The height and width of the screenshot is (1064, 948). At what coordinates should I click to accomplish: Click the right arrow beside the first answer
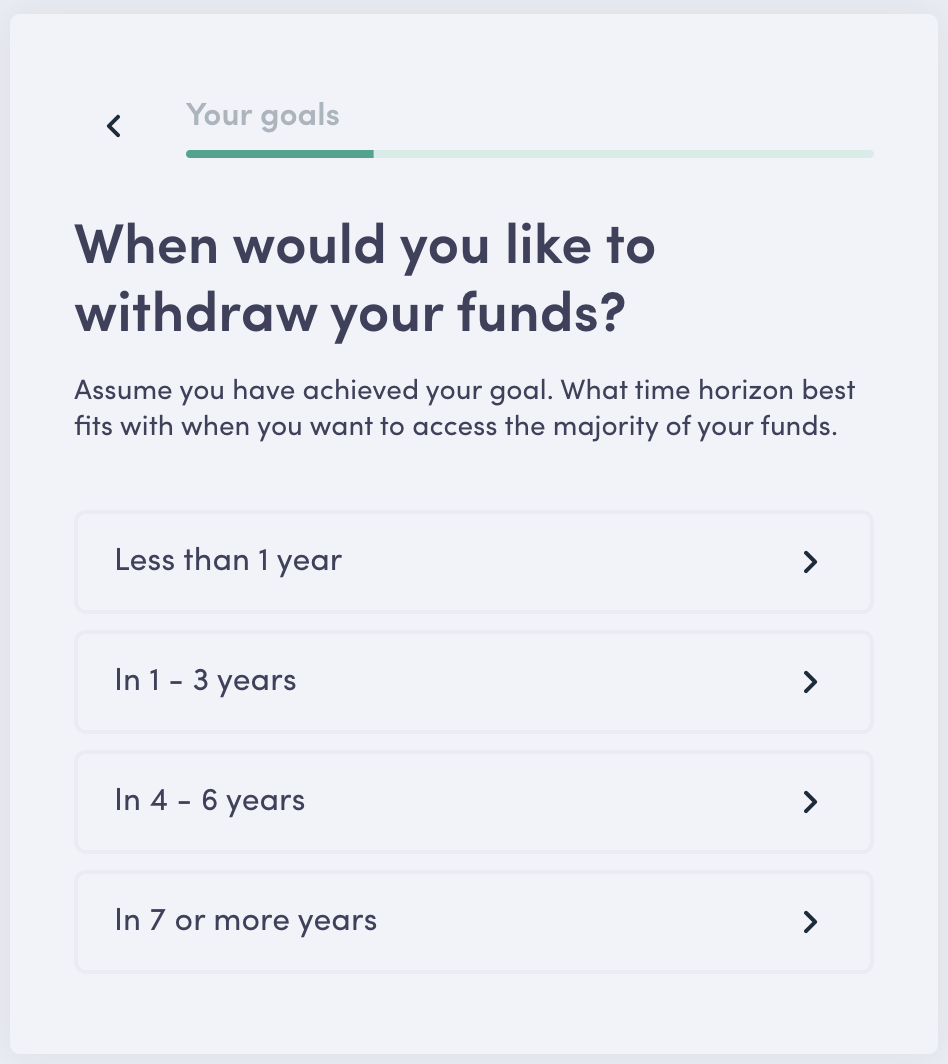tap(810, 562)
